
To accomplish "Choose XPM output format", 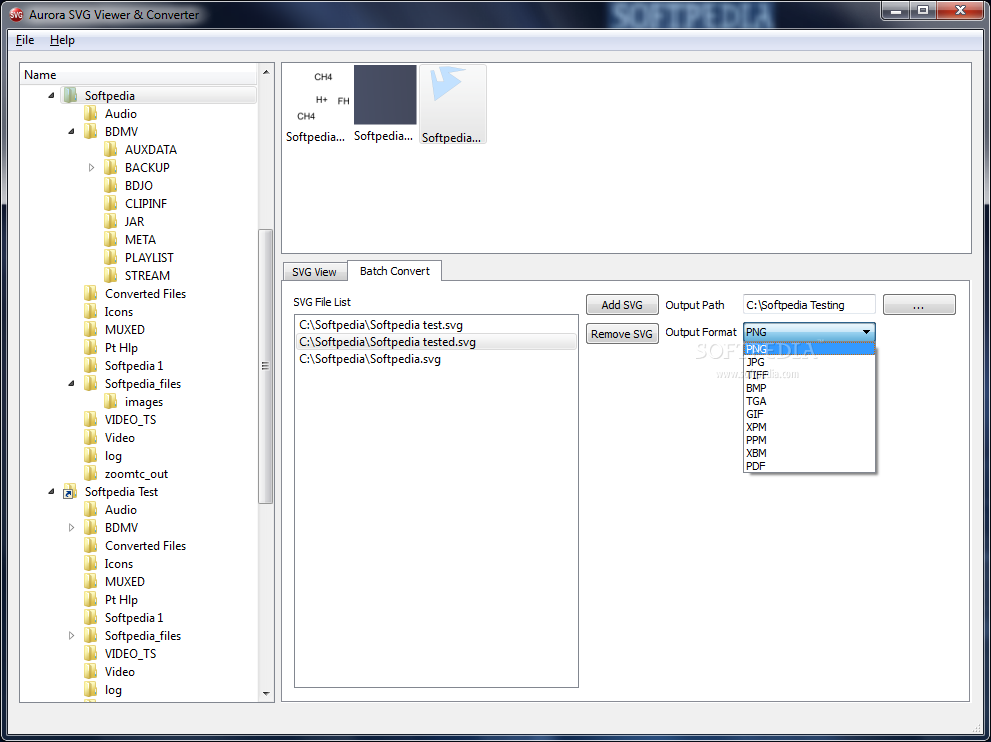I will click(809, 427).
